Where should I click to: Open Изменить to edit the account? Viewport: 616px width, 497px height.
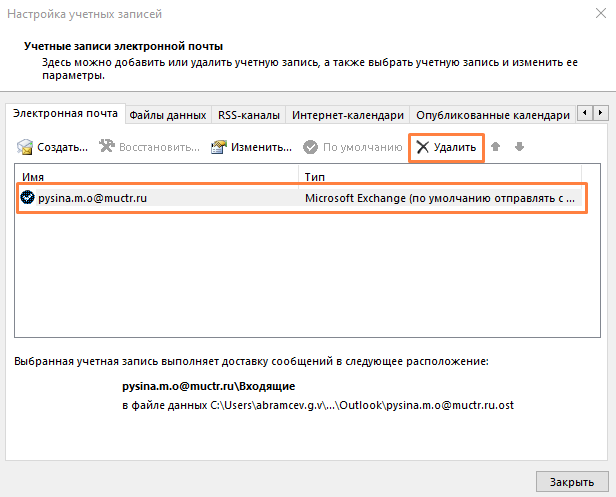(x=251, y=147)
